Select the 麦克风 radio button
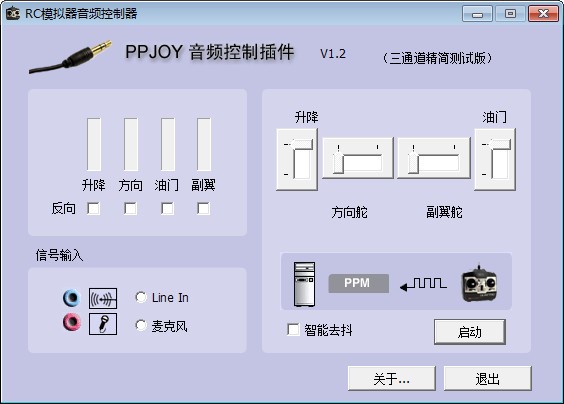The width and height of the screenshot is (564, 404). coord(141,325)
